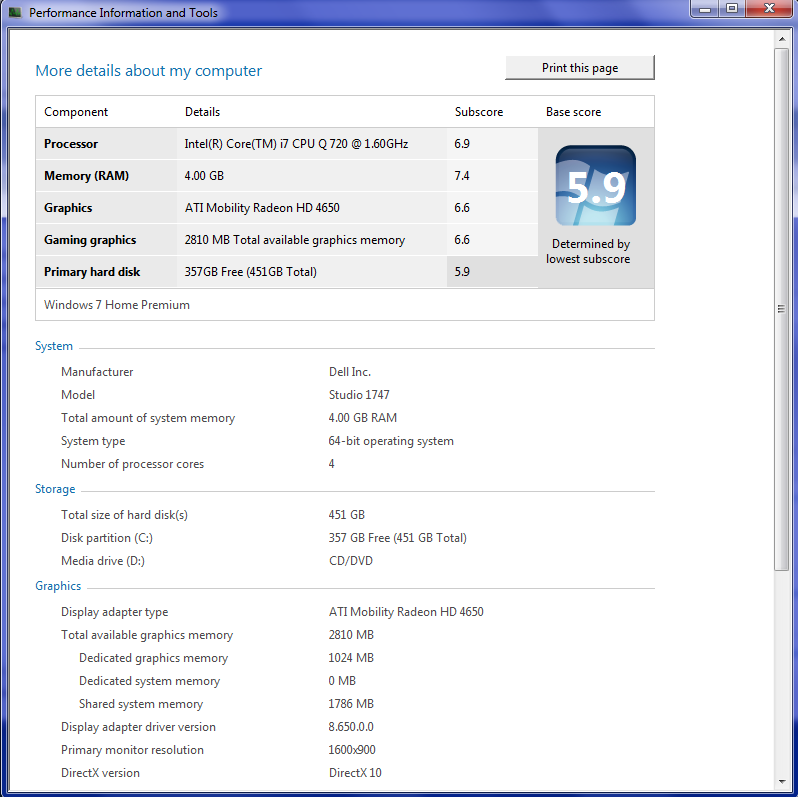This screenshot has width=798, height=797.
Task: Click the '1786 MB' shared memory value
Action: point(351,704)
